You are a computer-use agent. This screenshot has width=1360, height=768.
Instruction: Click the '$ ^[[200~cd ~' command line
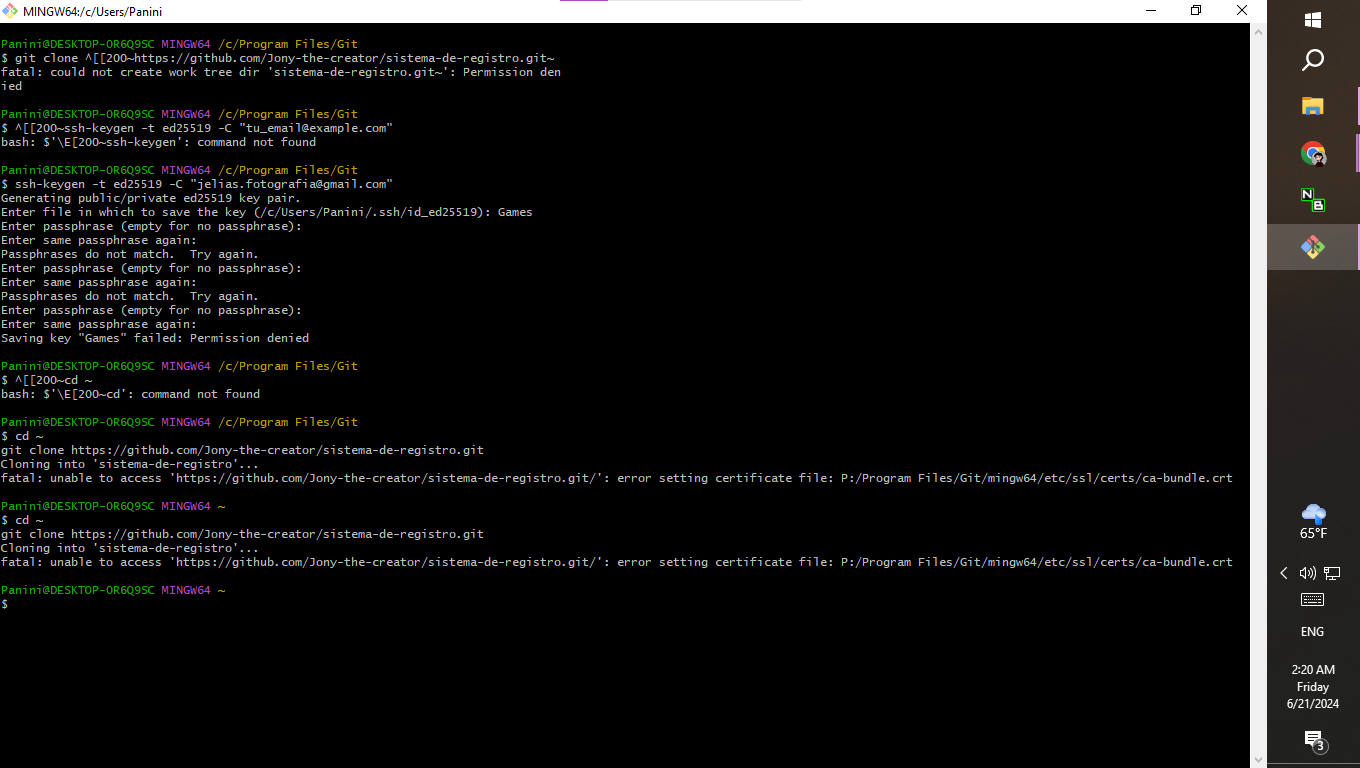click(47, 380)
